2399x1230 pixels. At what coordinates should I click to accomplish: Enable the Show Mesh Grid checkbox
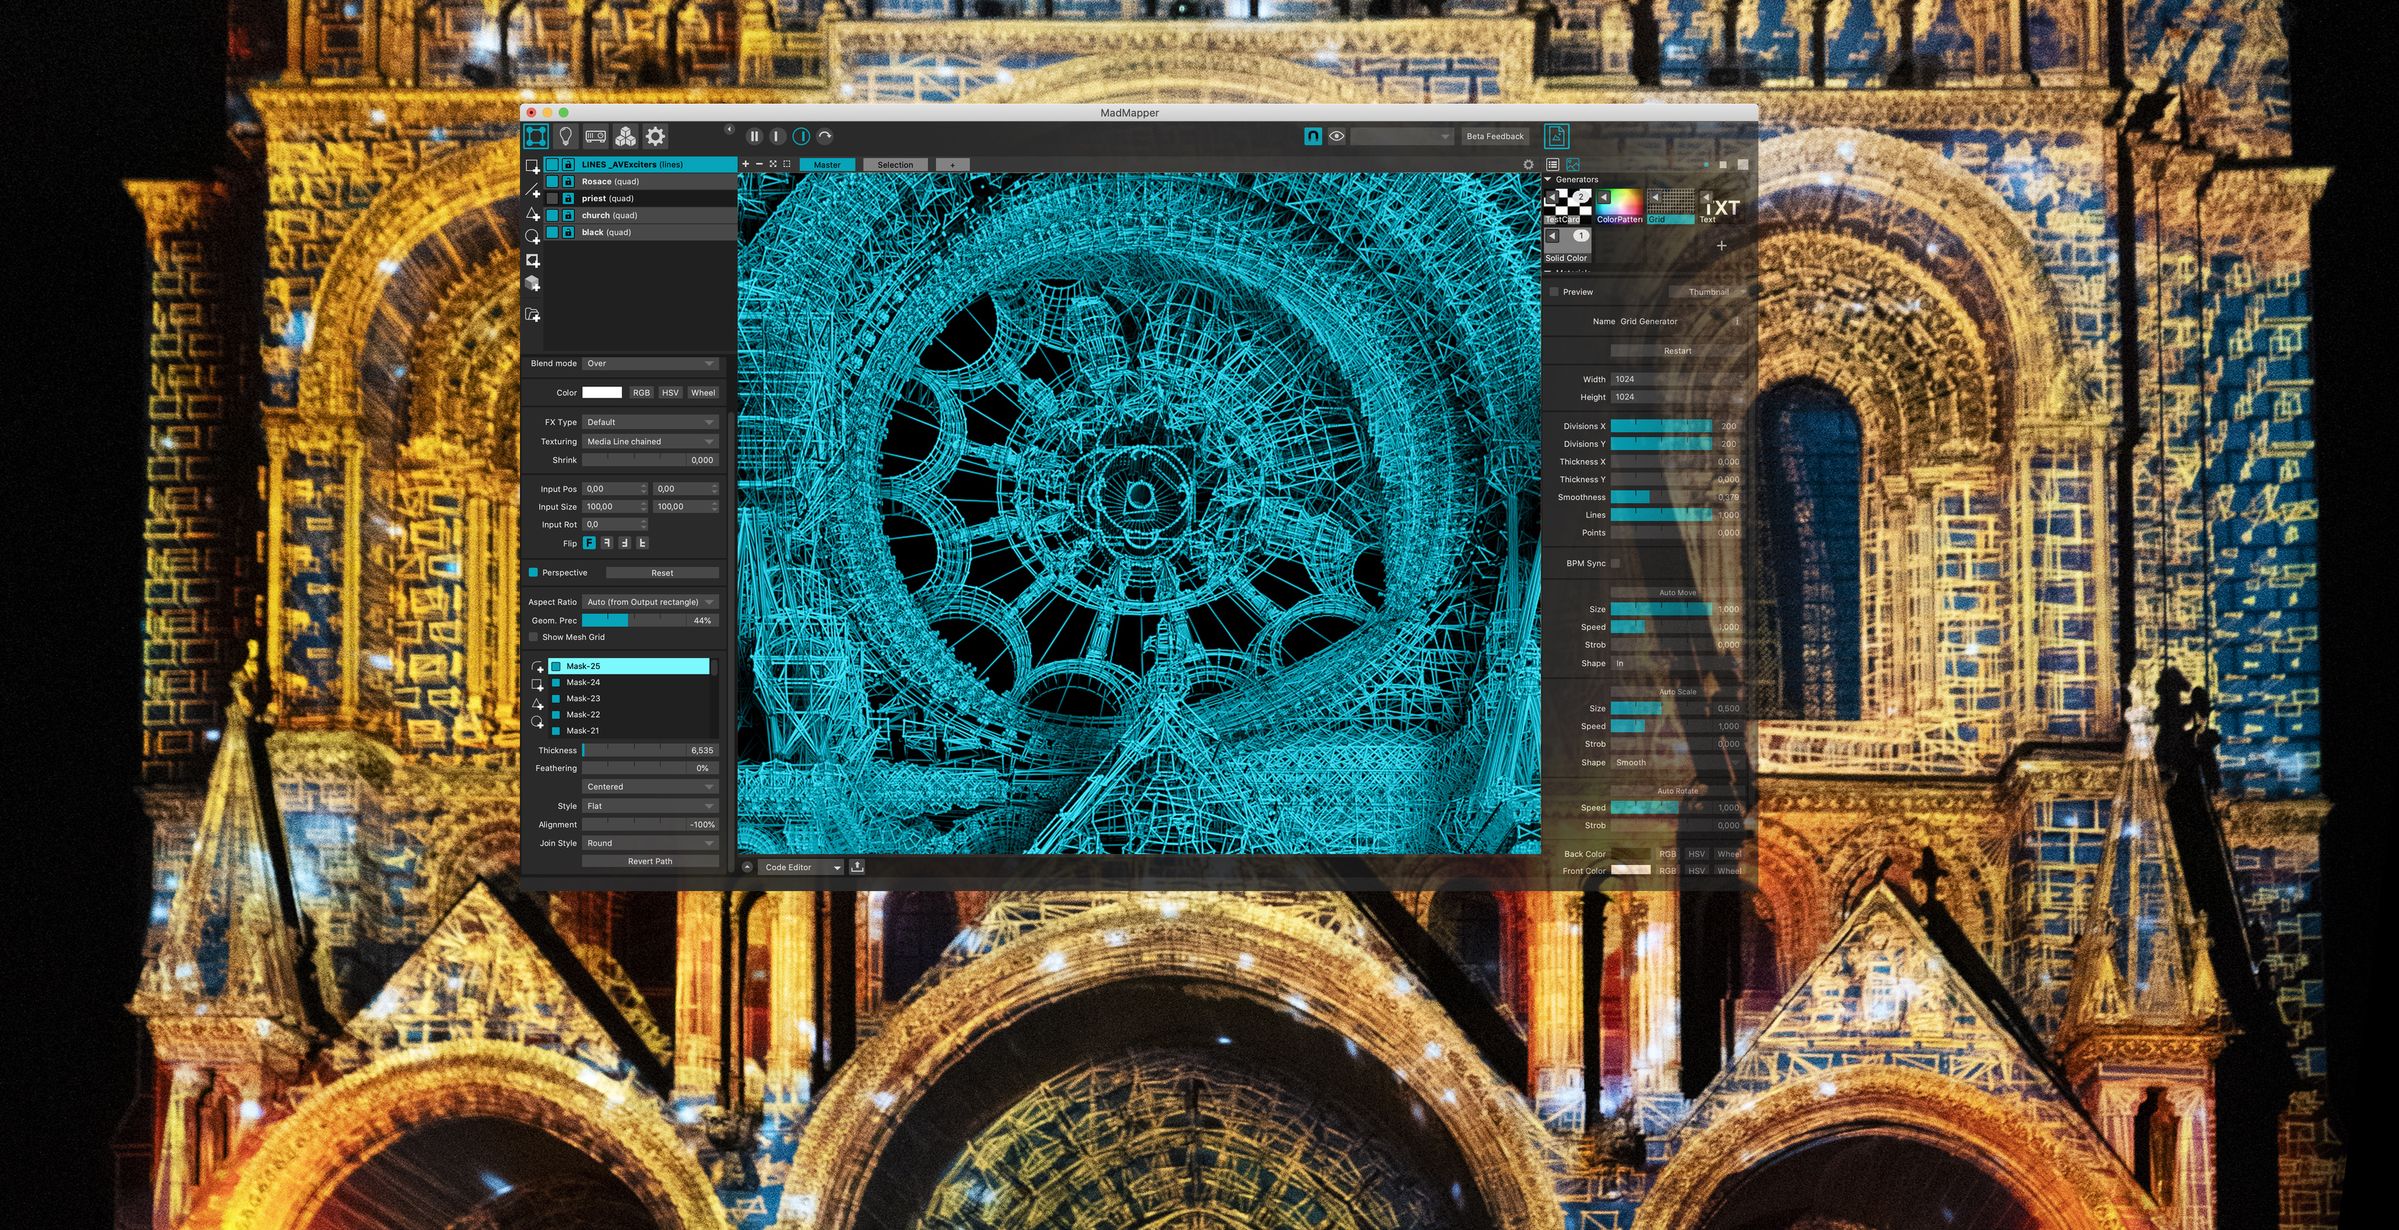[x=534, y=637]
